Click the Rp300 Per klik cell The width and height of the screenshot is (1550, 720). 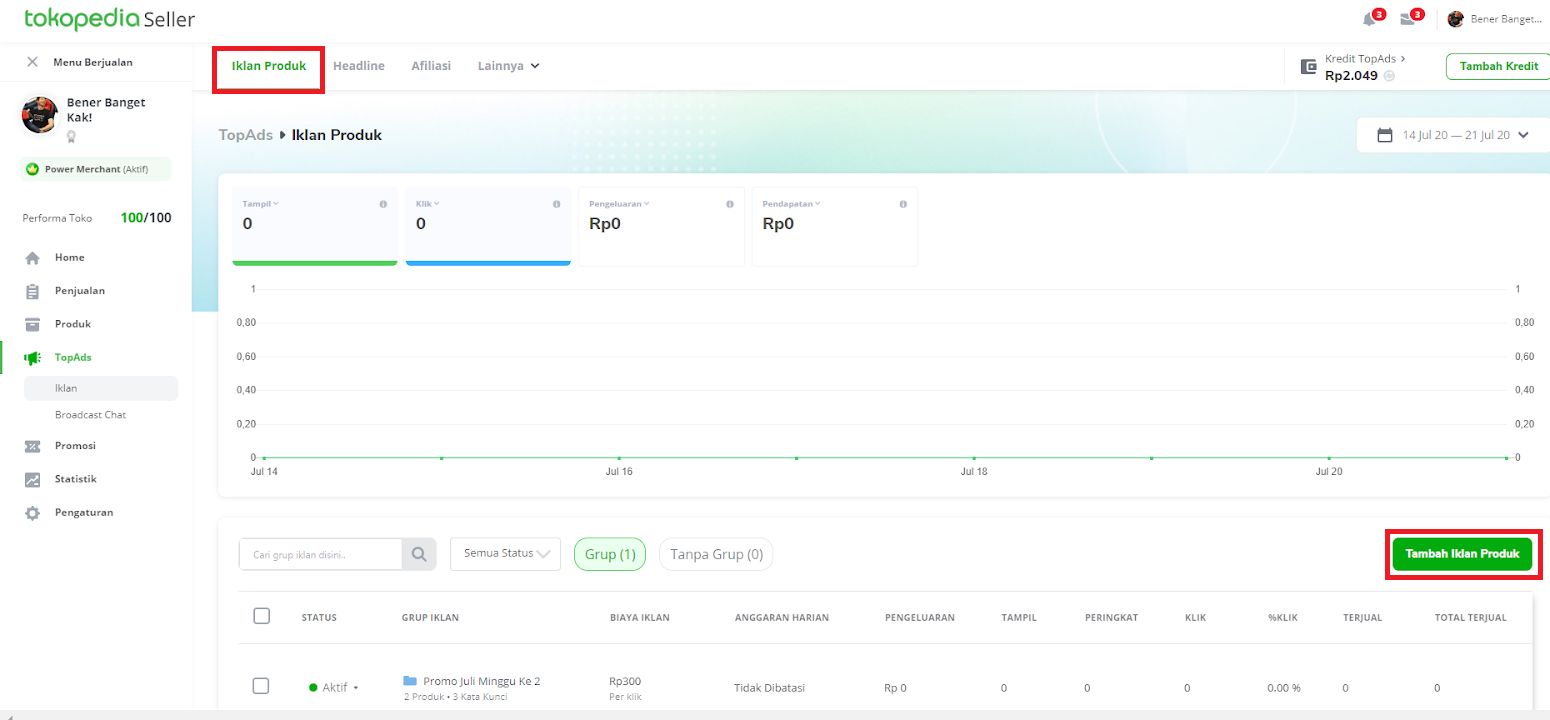point(626,688)
